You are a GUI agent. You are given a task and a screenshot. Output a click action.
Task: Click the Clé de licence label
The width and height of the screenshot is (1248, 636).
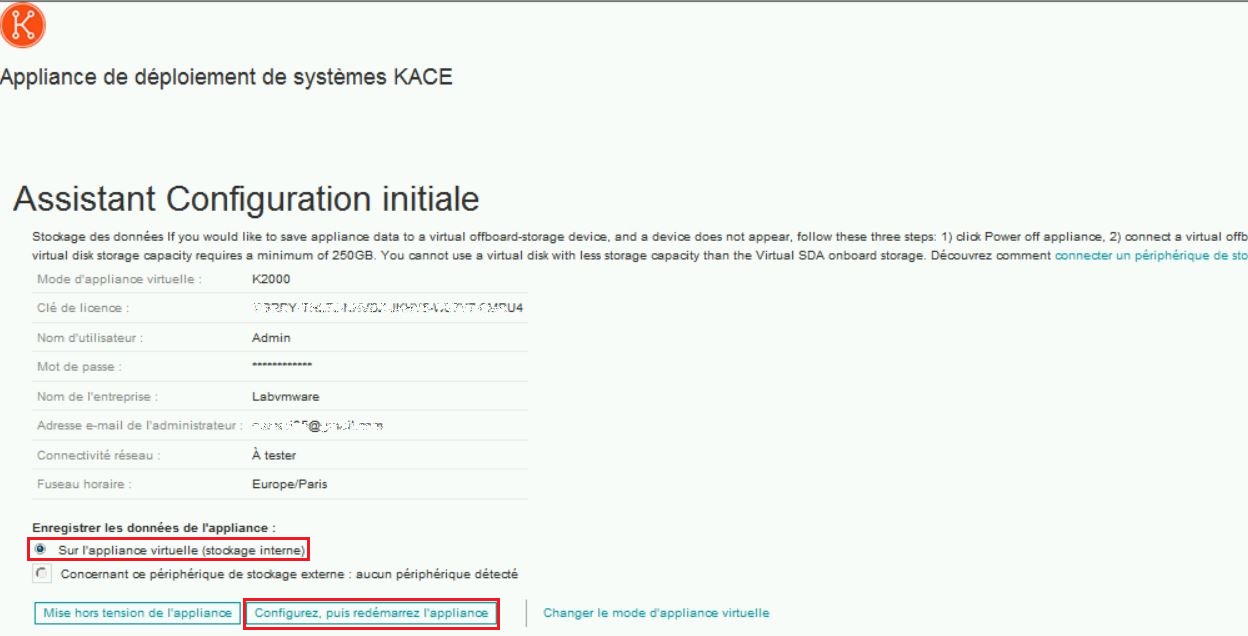click(x=83, y=308)
